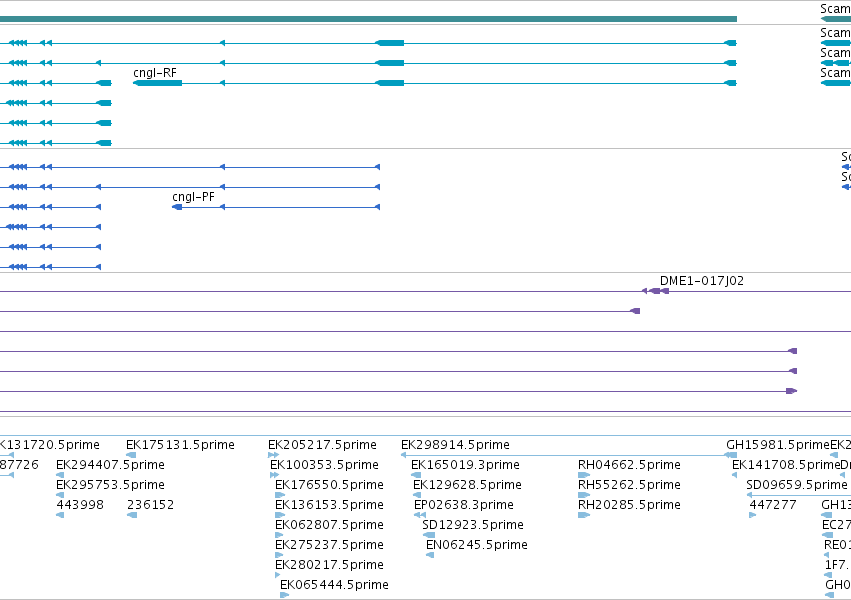This screenshot has height=600, width=851.
Task: Select the 447277 feature label
Action: 773,505
